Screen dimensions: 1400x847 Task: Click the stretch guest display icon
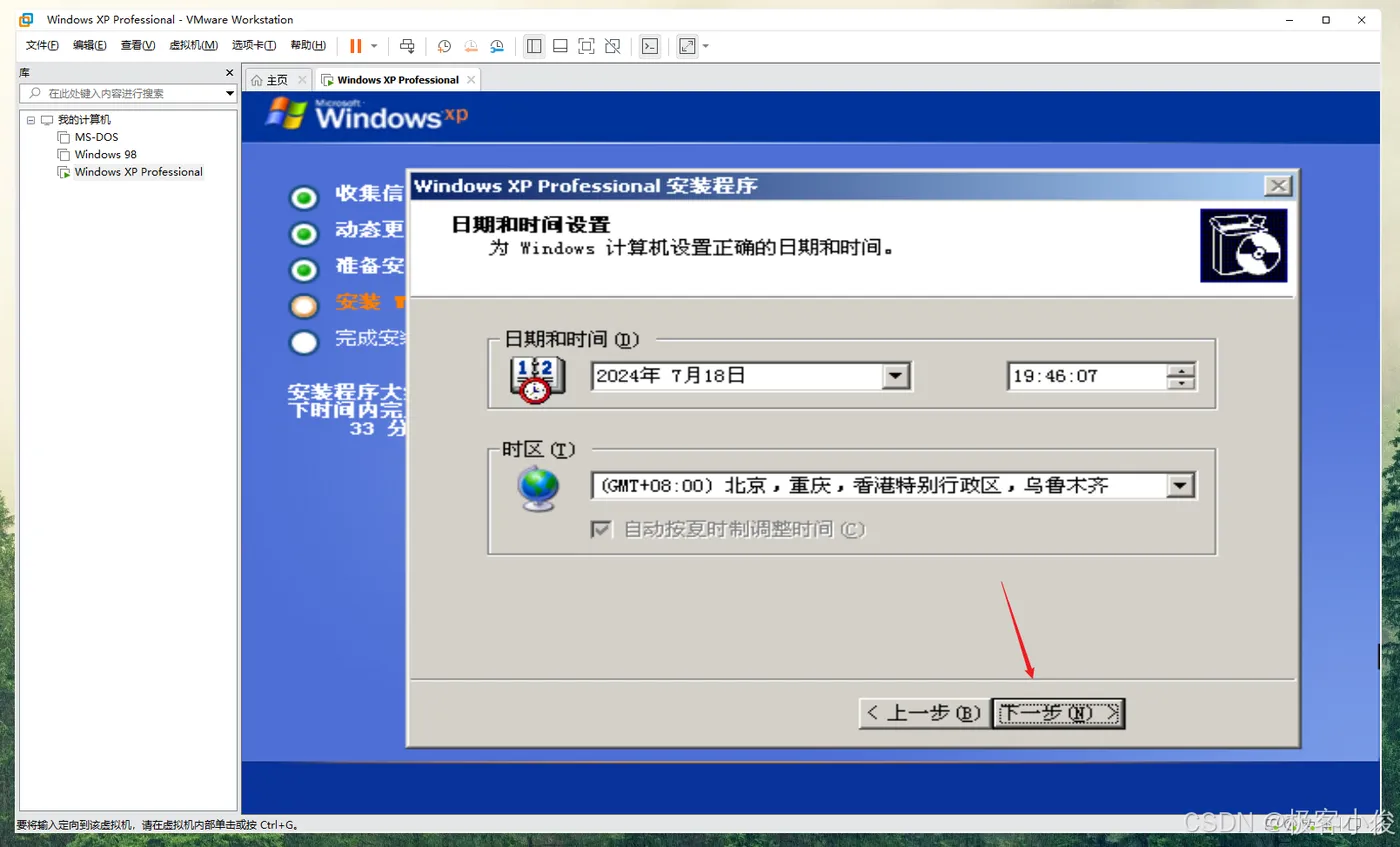point(687,46)
